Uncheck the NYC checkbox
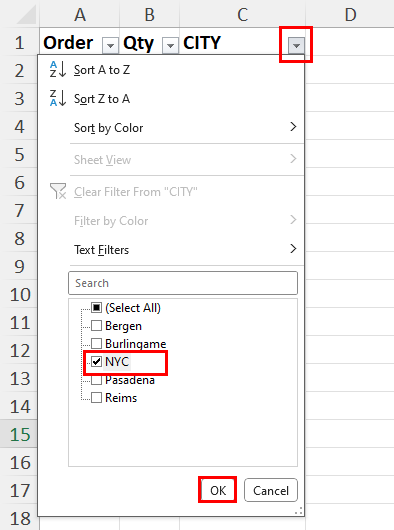 pos(96,362)
